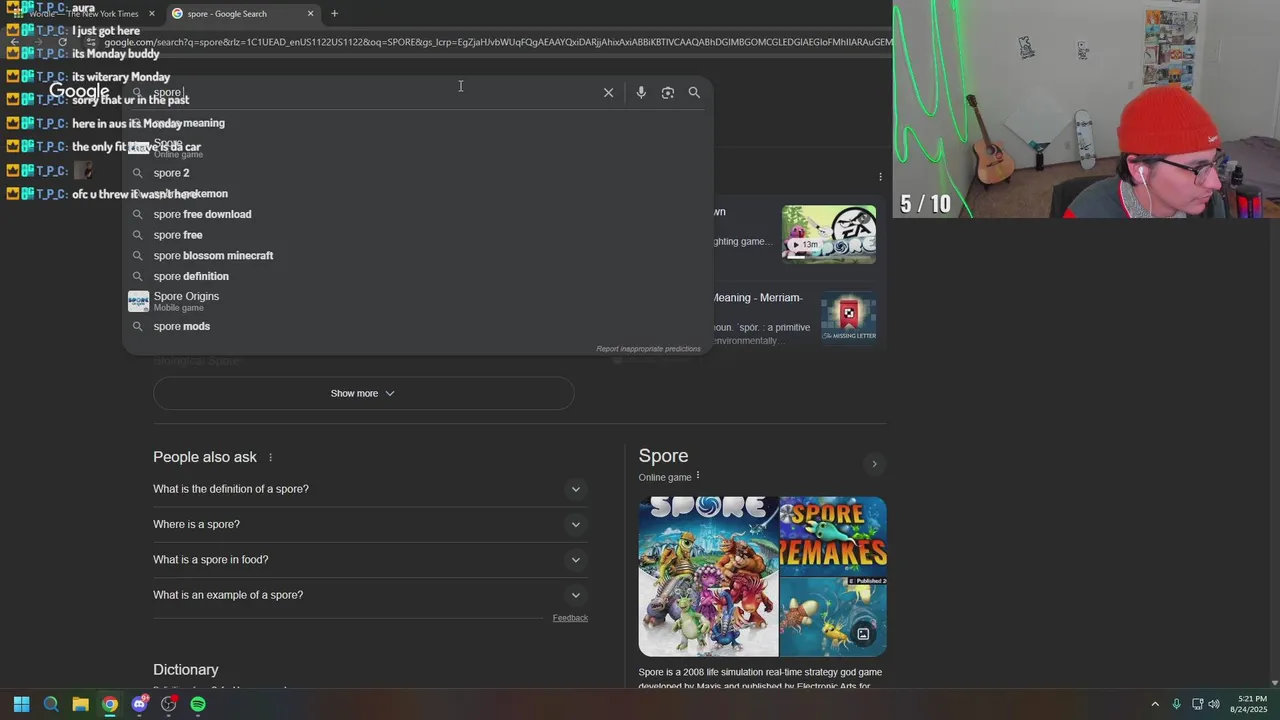
Task: Open the result options three-dot menu above the video
Action: 880,177
